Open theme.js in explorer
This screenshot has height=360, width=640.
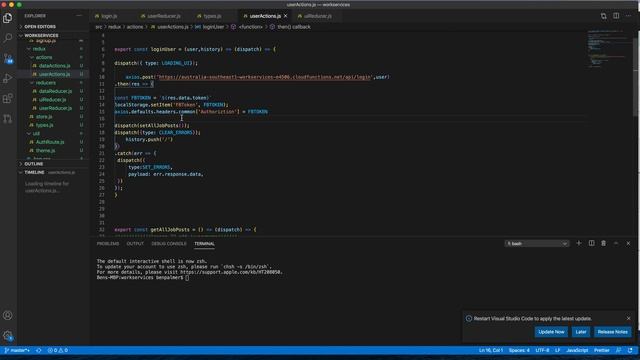pos(45,151)
